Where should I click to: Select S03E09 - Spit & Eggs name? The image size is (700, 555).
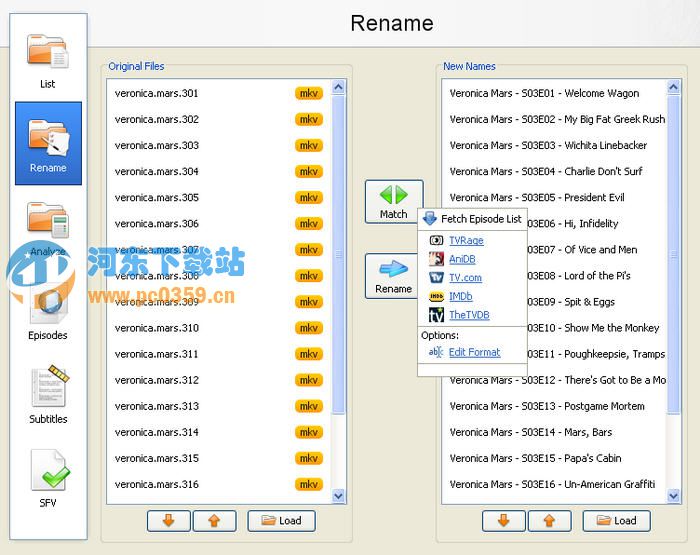pyautogui.click(x=596, y=302)
